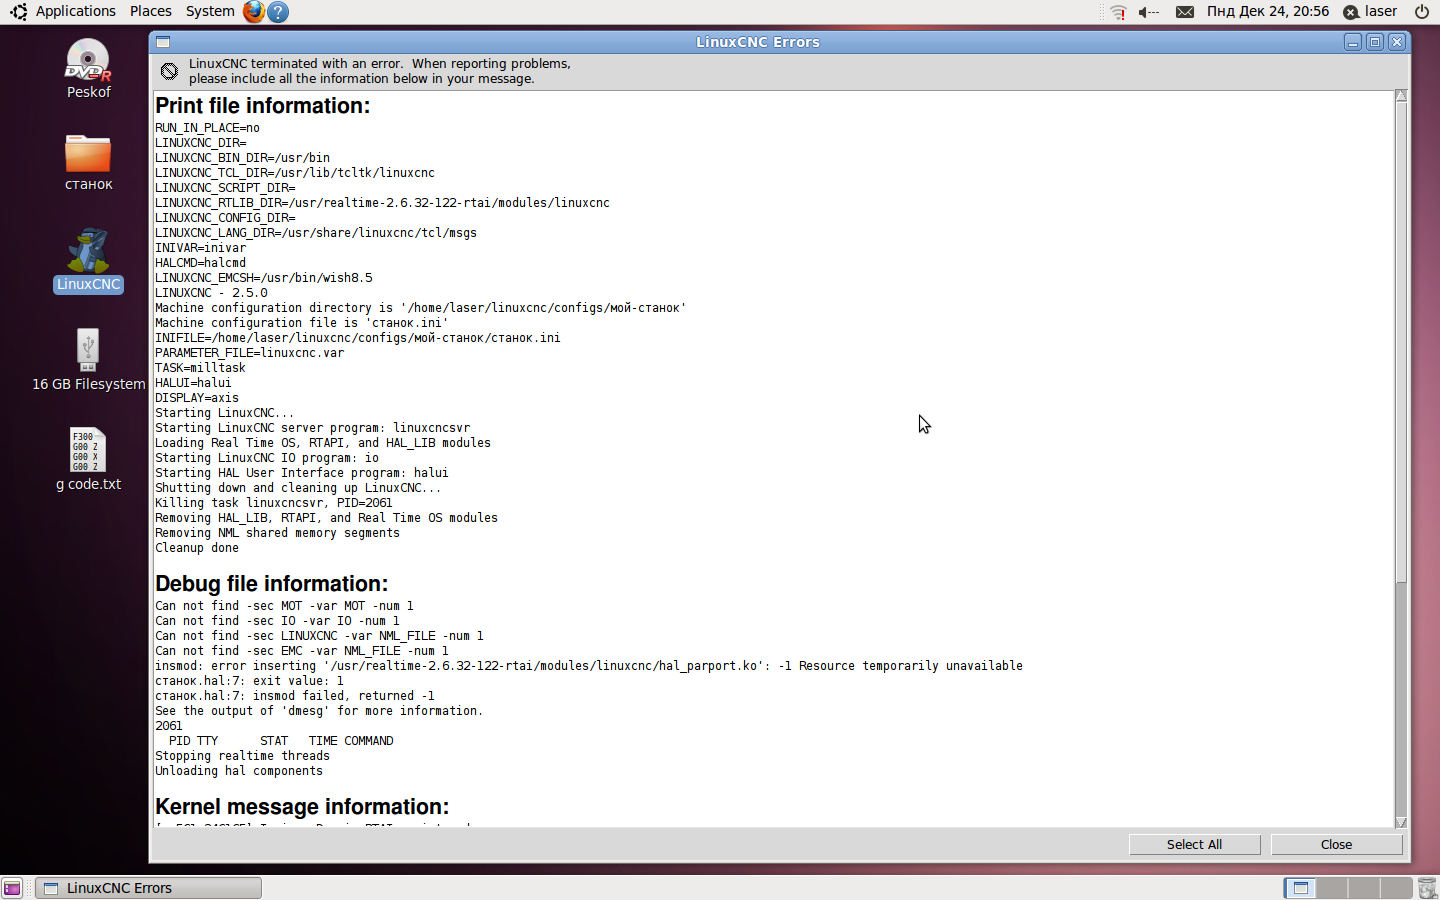Click the Close button in error dialog
The image size is (1440, 900).
(1336, 845)
